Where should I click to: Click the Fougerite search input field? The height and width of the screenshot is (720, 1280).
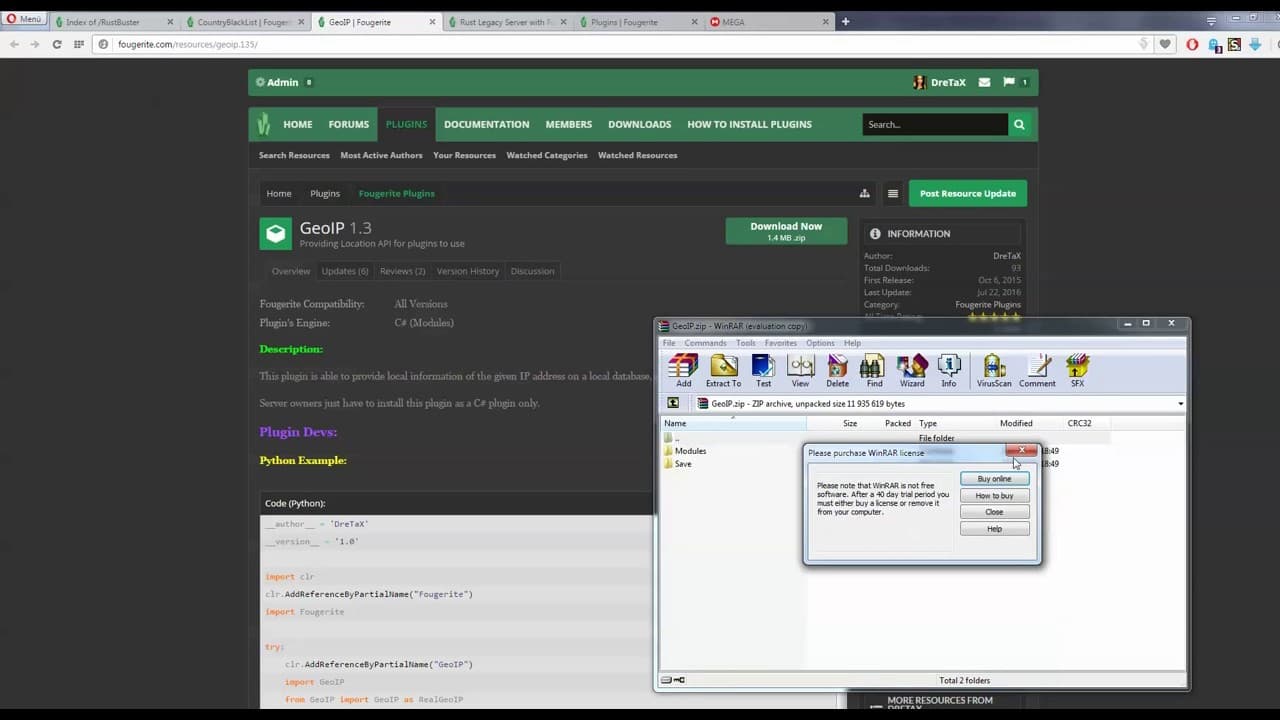coord(935,124)
